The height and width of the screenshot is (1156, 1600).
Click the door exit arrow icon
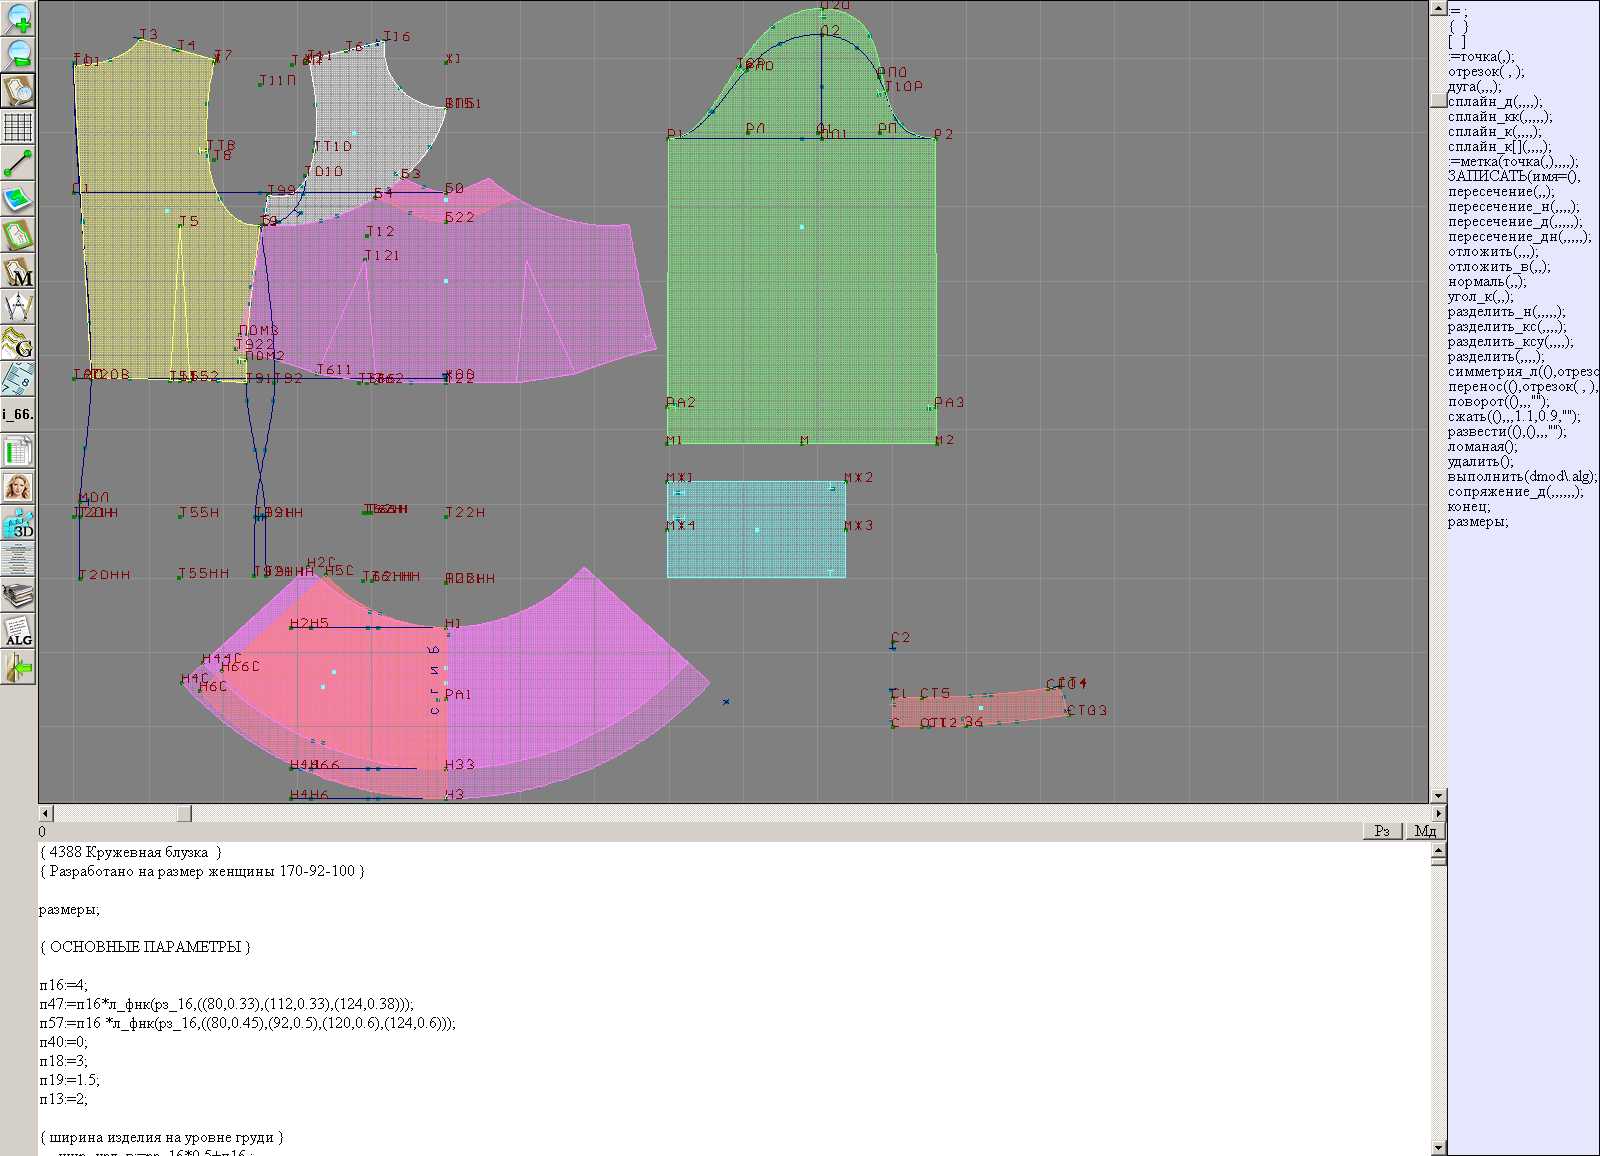point(18,667)
